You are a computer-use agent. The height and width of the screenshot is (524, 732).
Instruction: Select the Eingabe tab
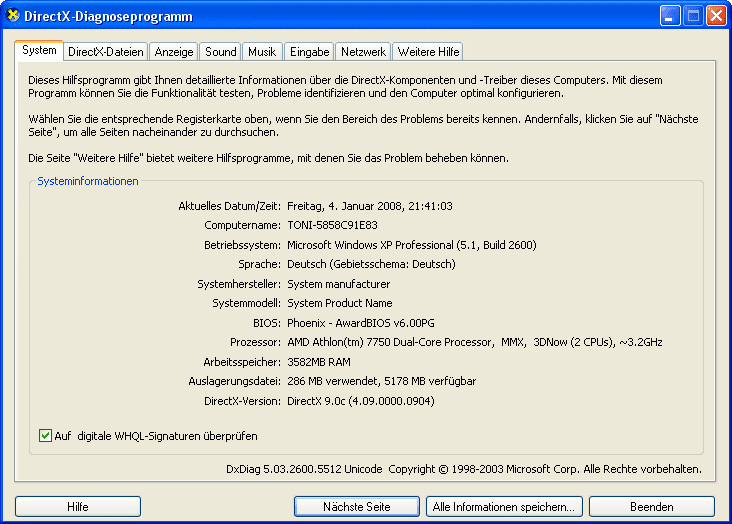click(310, 52)
